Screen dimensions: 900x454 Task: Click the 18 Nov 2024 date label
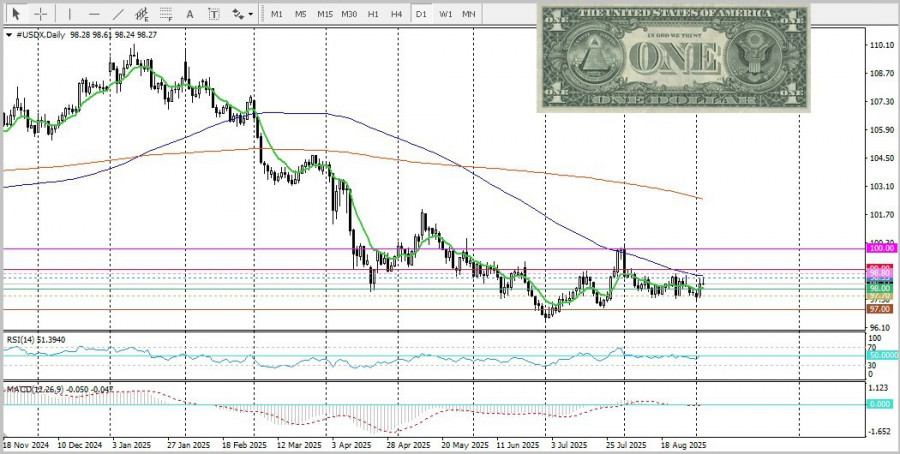click(x=26, y=445)
